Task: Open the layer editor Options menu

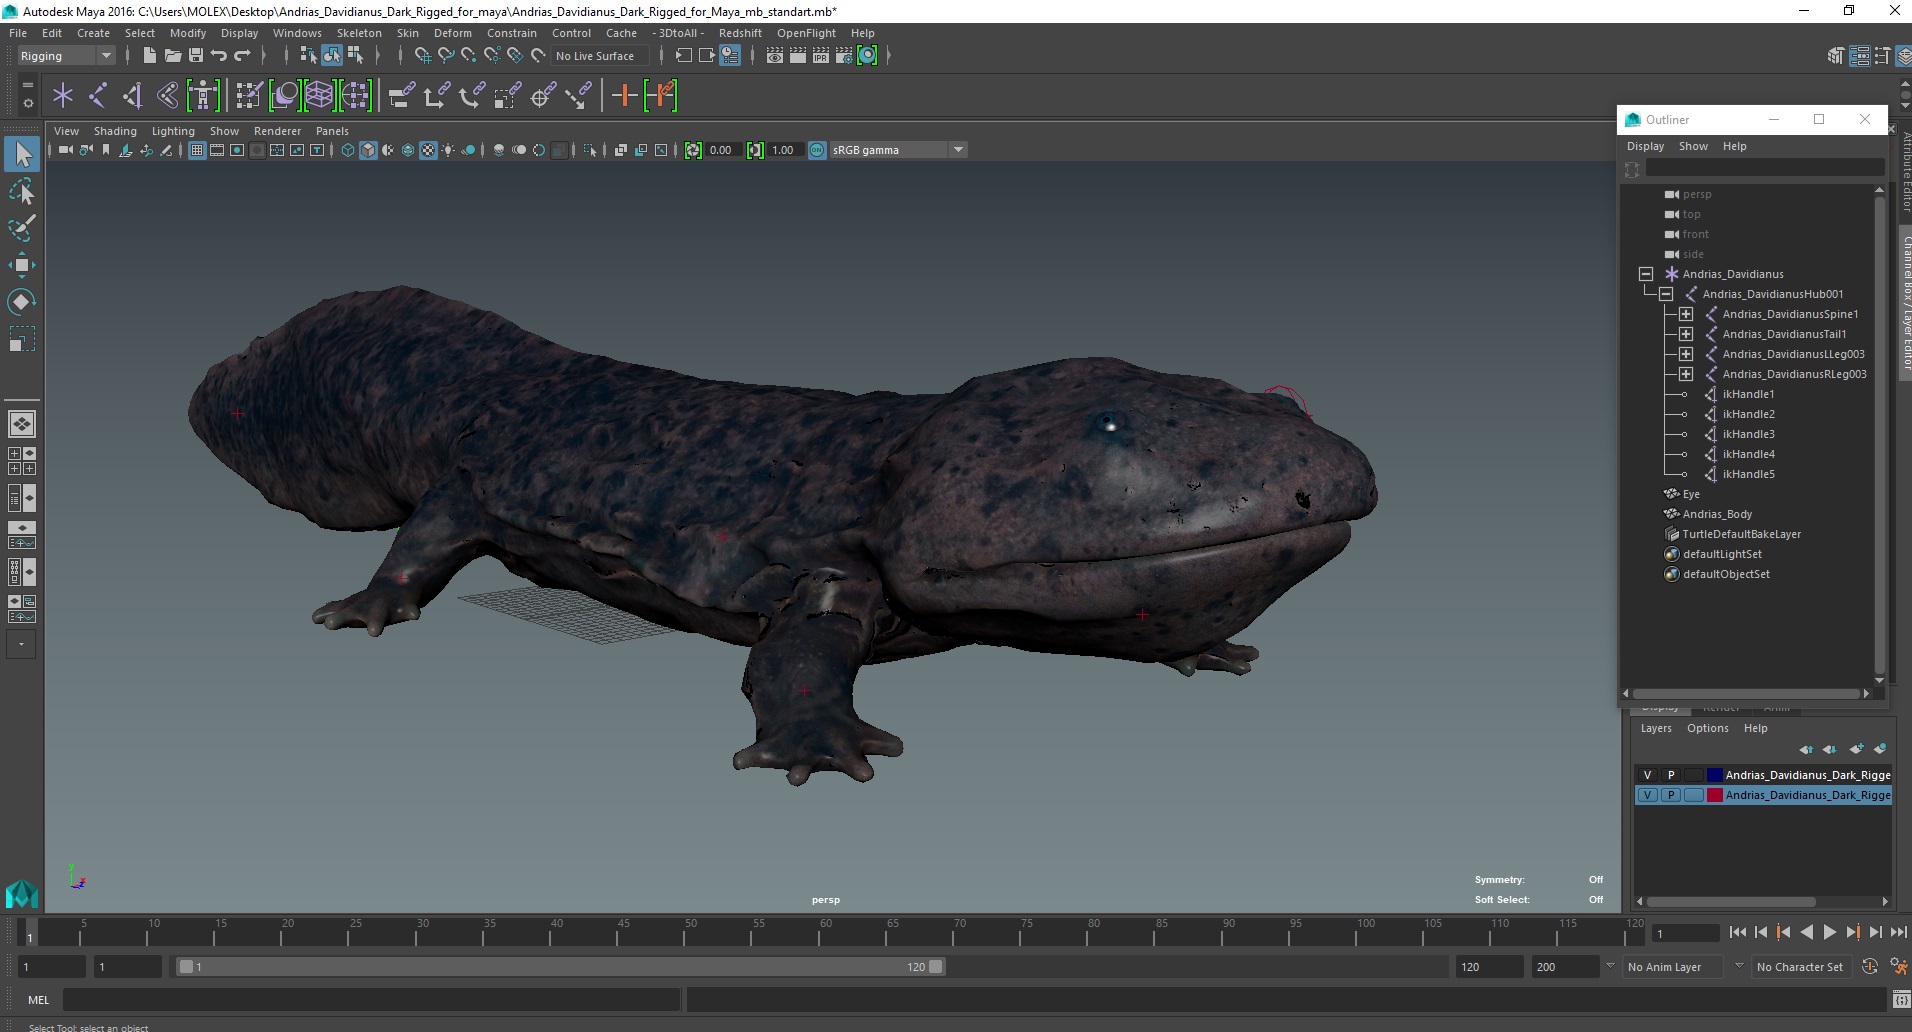Action: pos(1707,728)
